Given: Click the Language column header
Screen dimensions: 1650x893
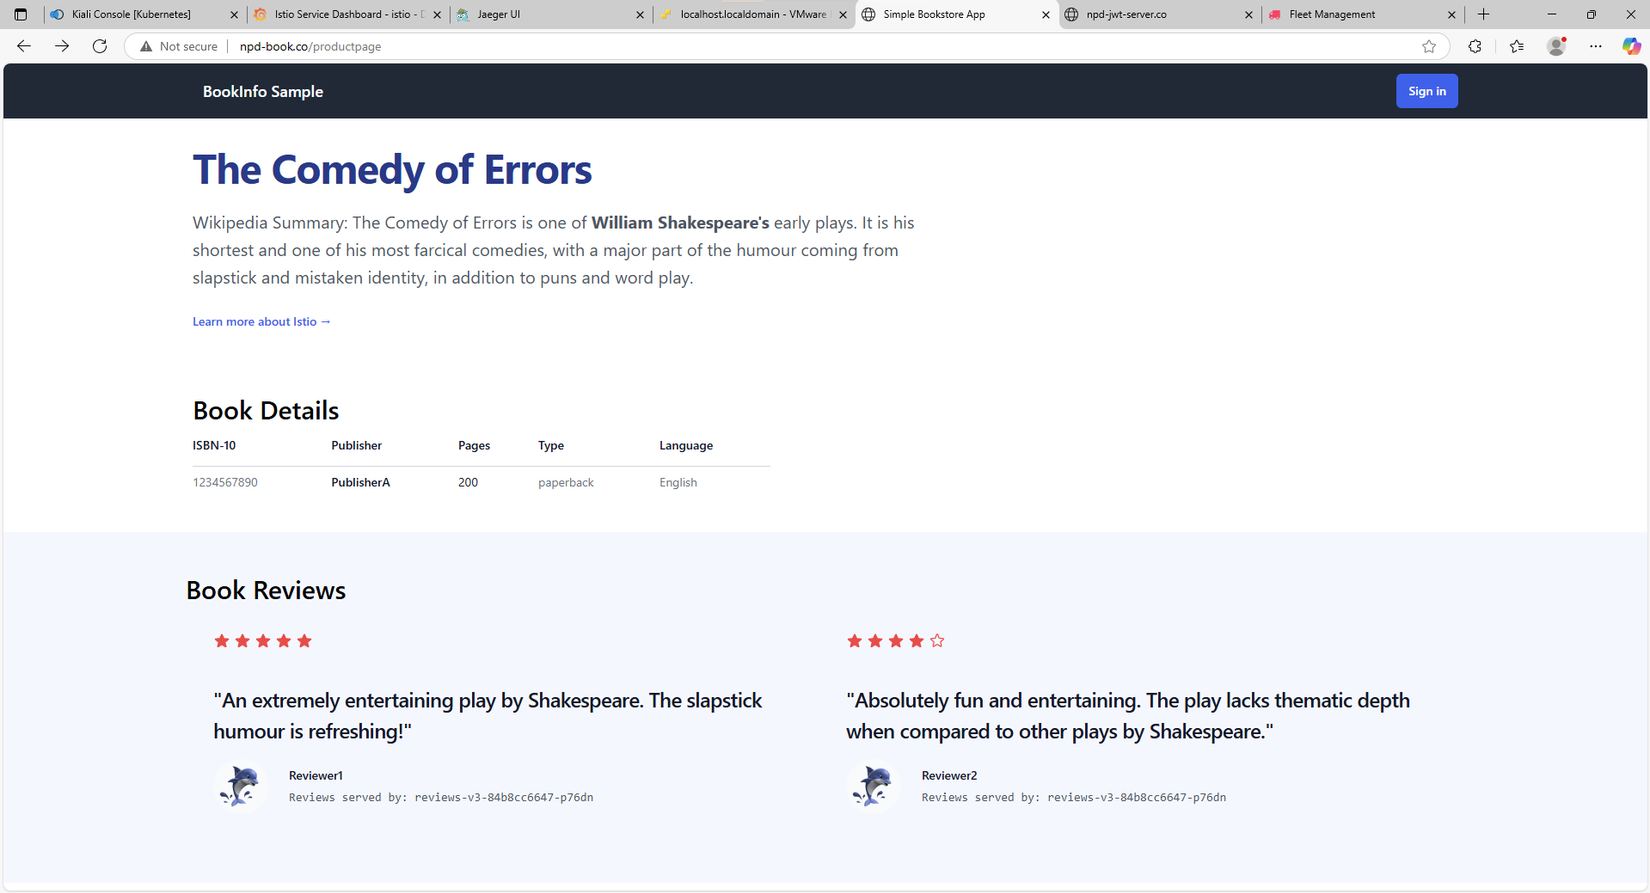Looking at the screenshot, I should pyautogui.click(x=686, y=446).
